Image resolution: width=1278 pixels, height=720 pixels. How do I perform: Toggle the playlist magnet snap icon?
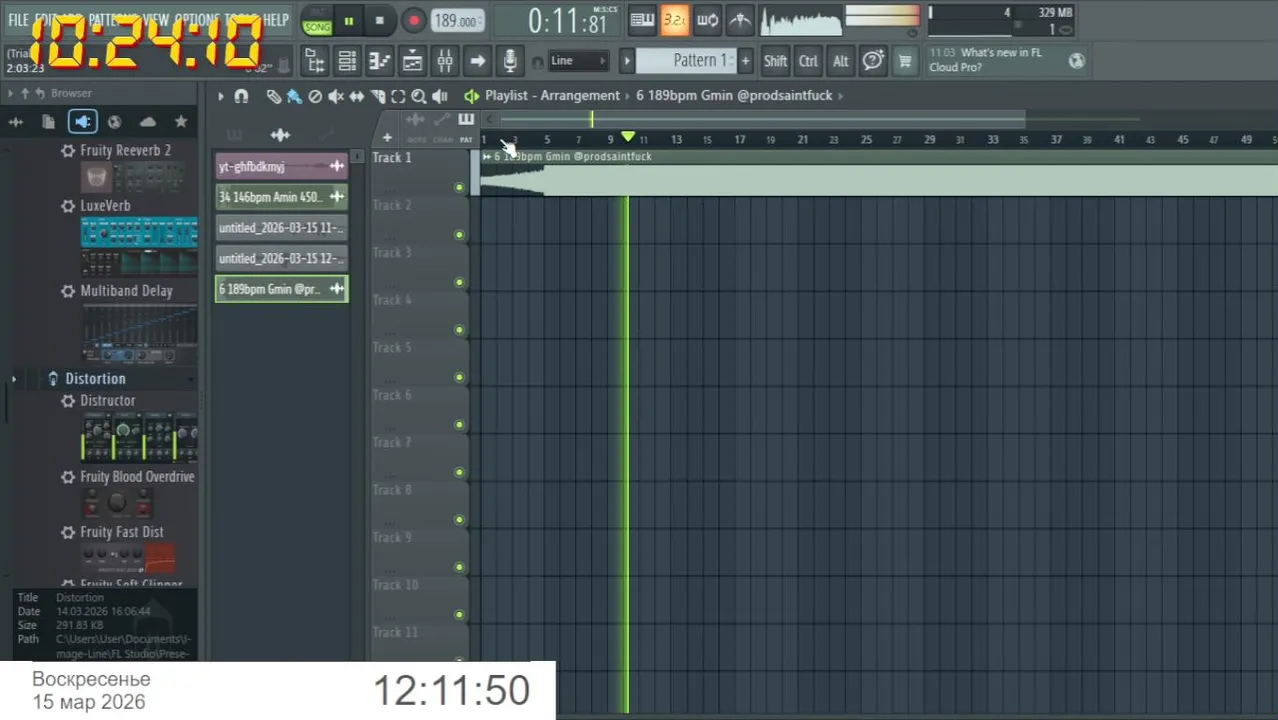tap(241, 96)
